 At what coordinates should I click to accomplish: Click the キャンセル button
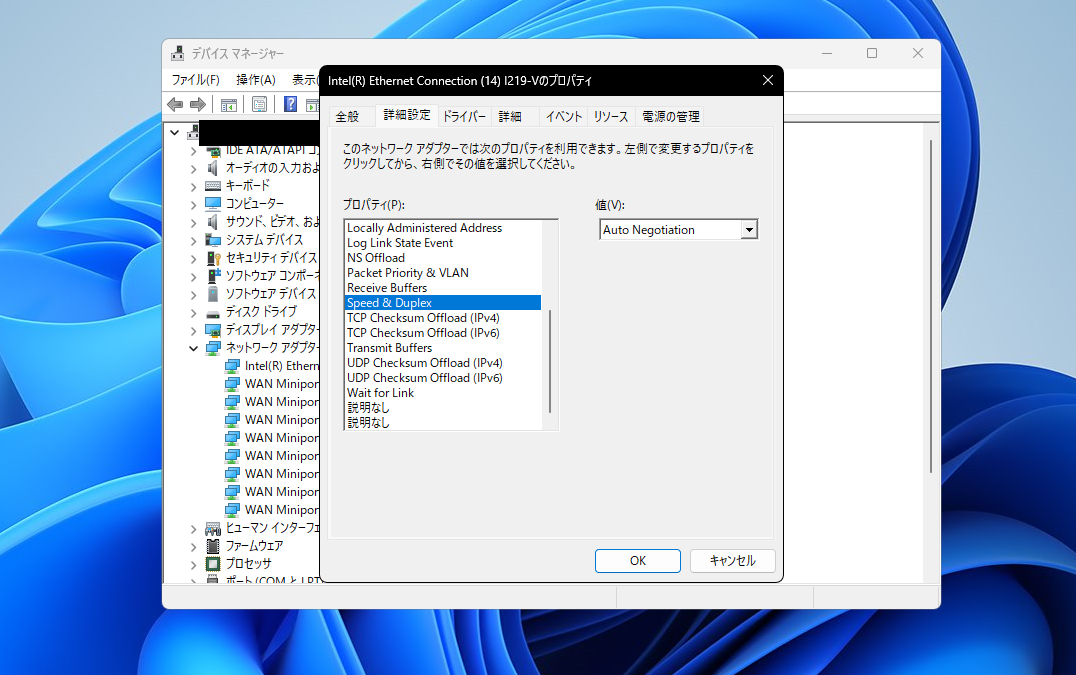(732, 560)
